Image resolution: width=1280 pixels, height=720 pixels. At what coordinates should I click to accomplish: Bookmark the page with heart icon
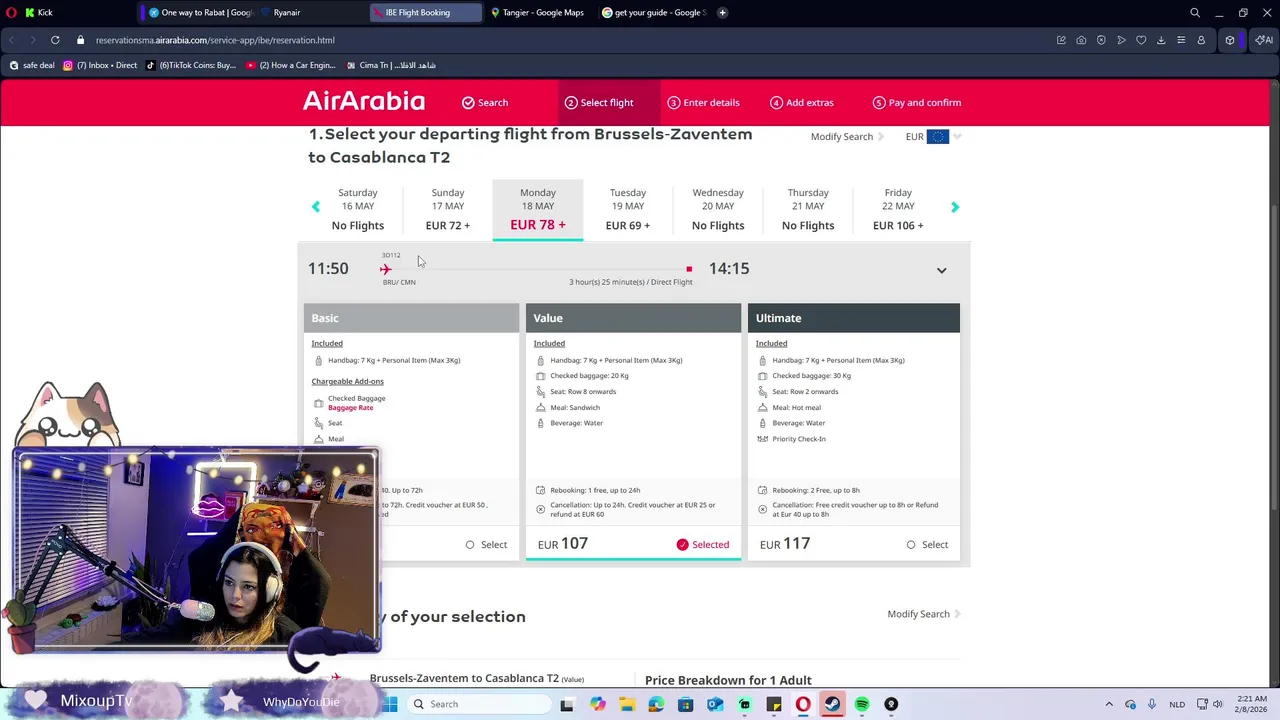(x=1141, y=40)
